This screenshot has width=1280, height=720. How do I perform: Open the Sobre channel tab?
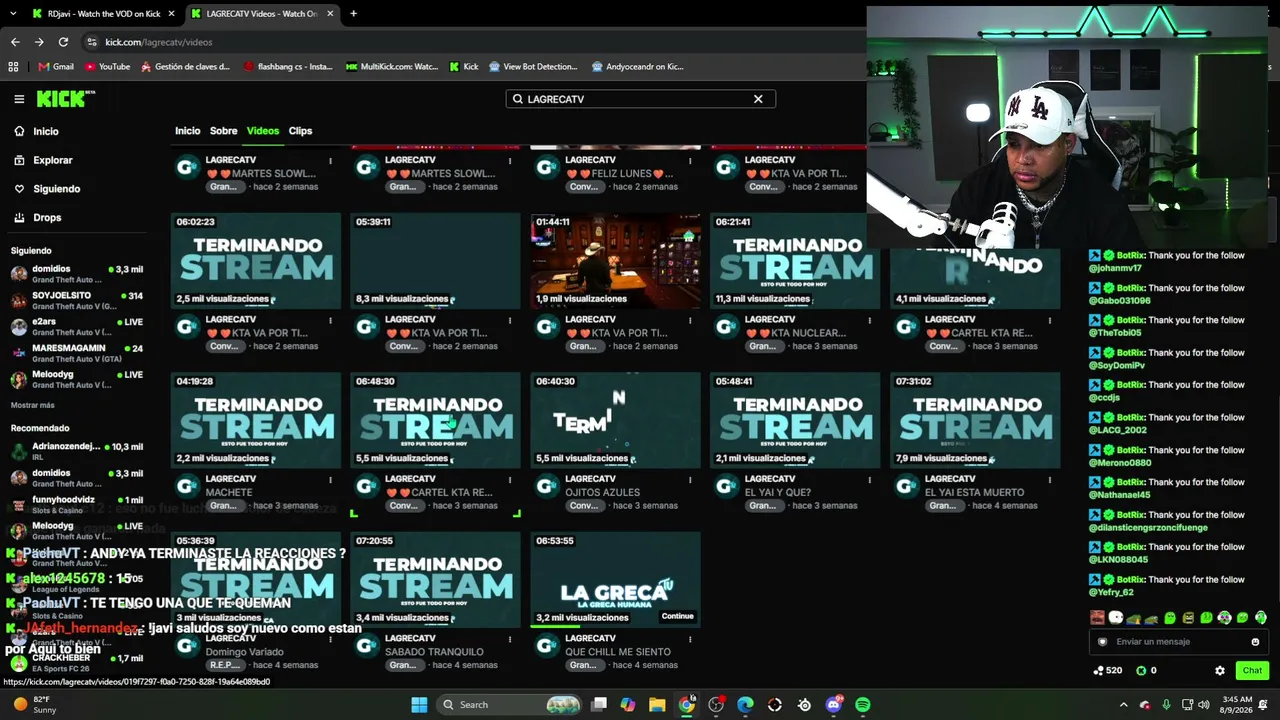(x=224, y=131)
